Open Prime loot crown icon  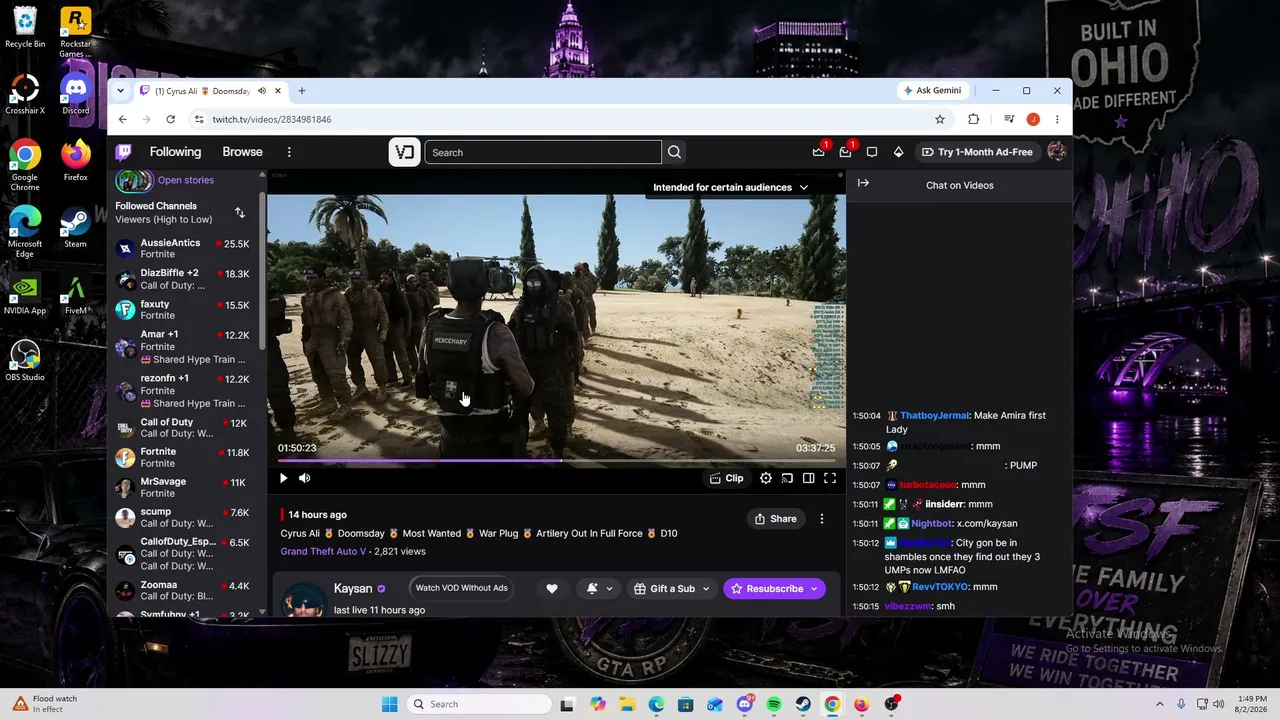point(819,152)
